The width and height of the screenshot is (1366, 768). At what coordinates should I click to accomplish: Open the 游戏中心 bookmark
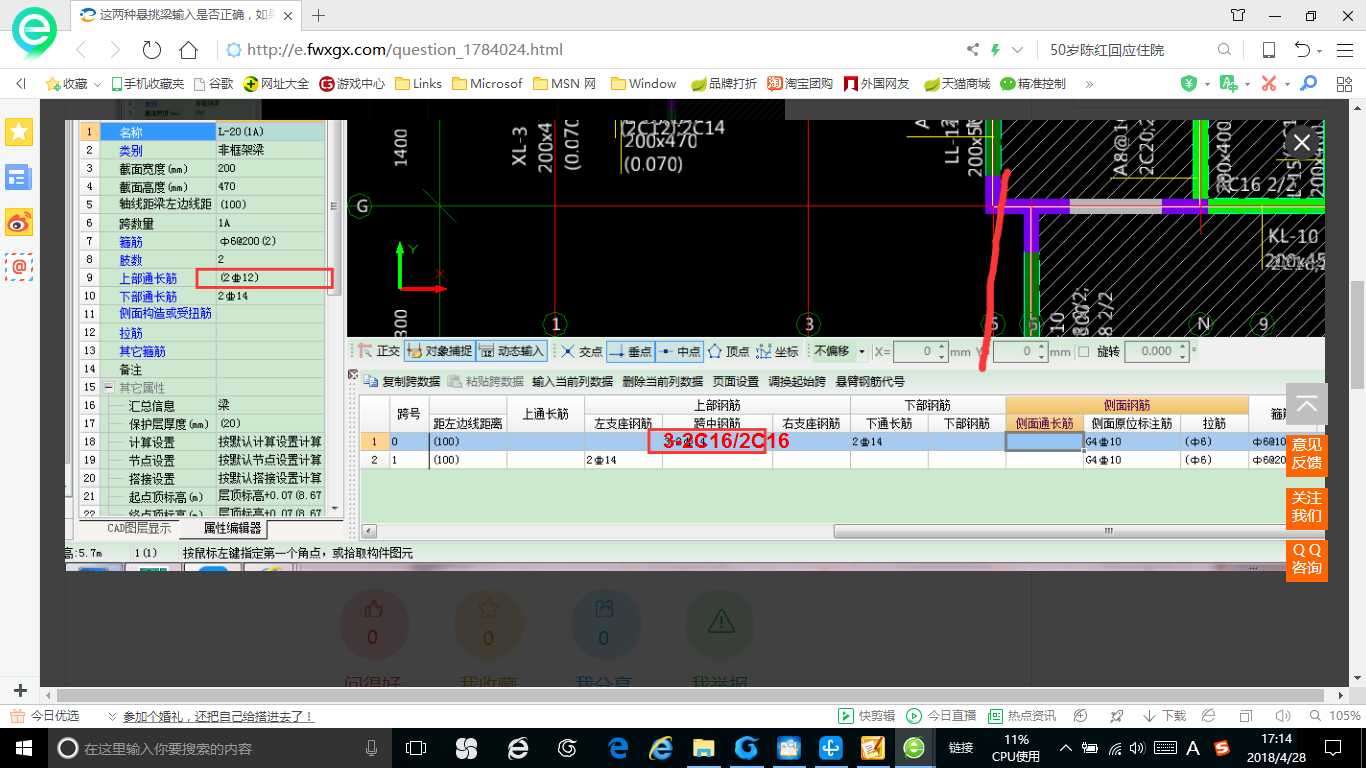[352, 84]
